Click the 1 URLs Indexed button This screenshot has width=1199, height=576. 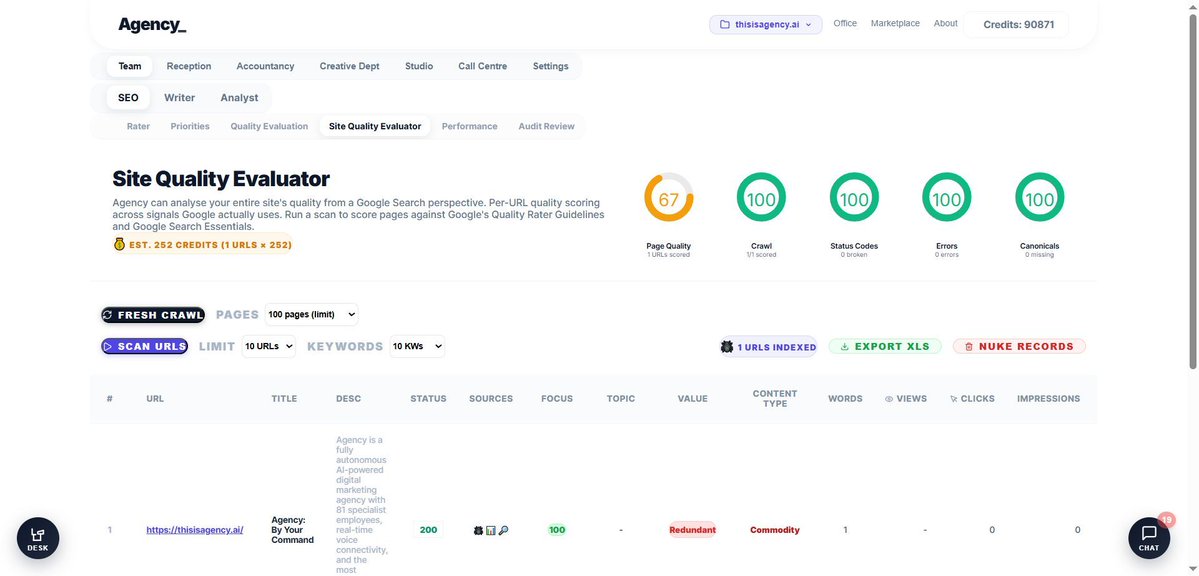coord(768,347)
